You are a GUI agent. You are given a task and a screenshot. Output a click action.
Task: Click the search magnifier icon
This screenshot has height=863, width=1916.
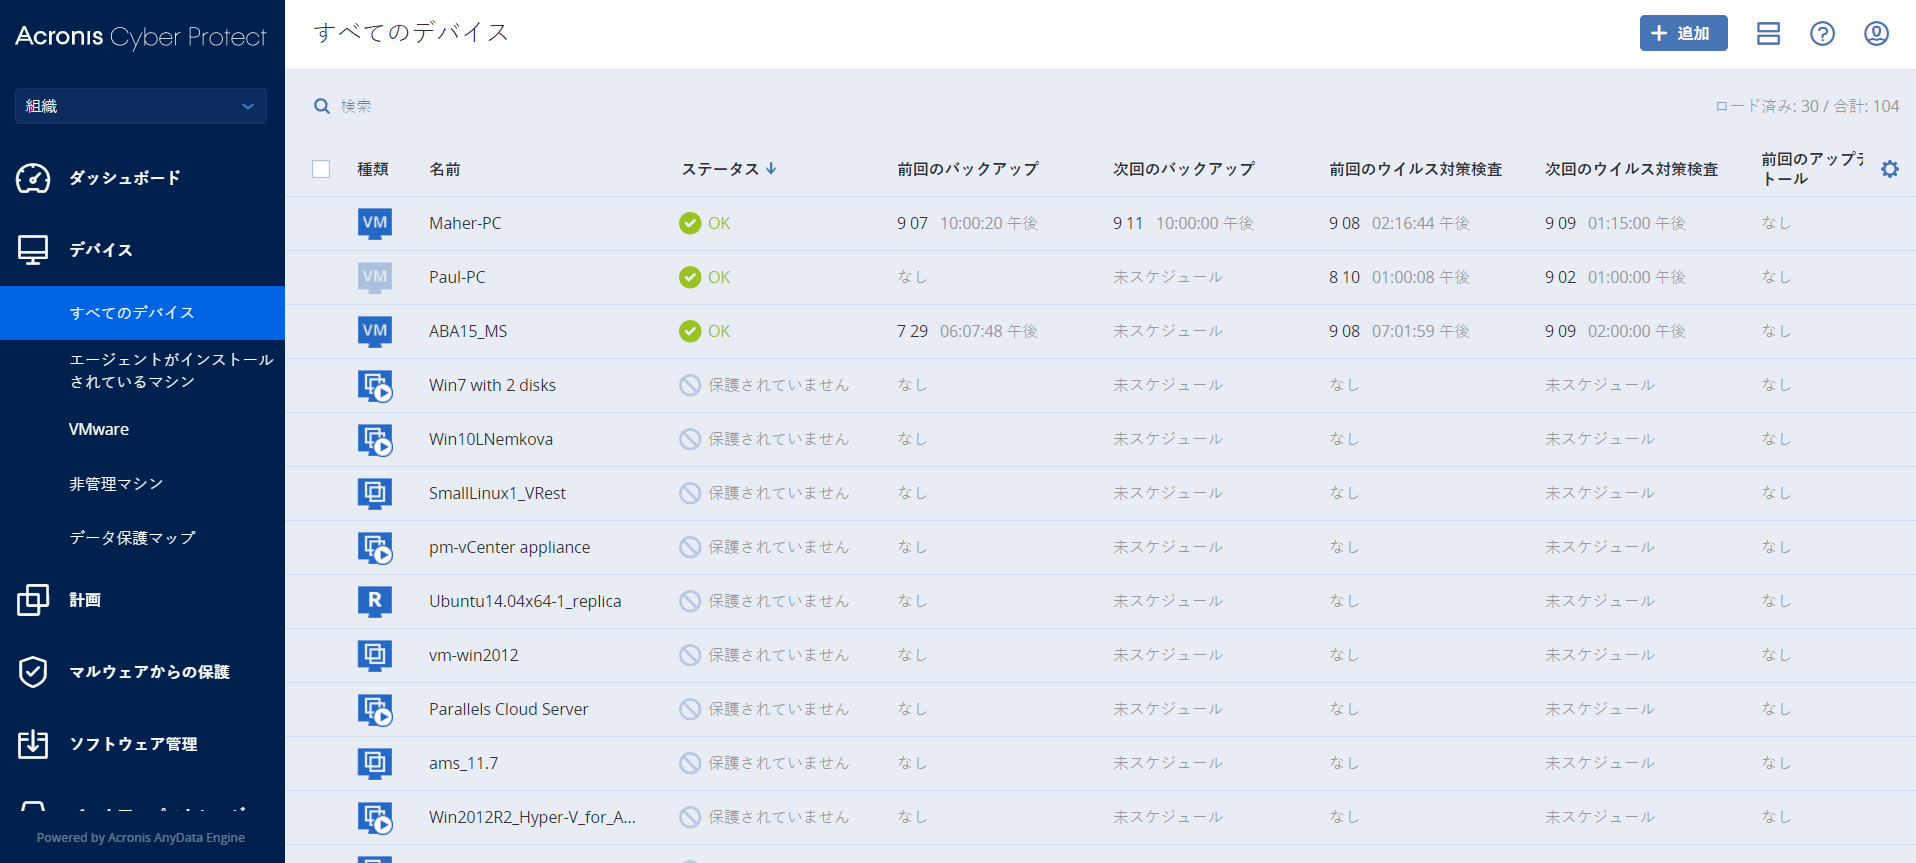(322, 106)
